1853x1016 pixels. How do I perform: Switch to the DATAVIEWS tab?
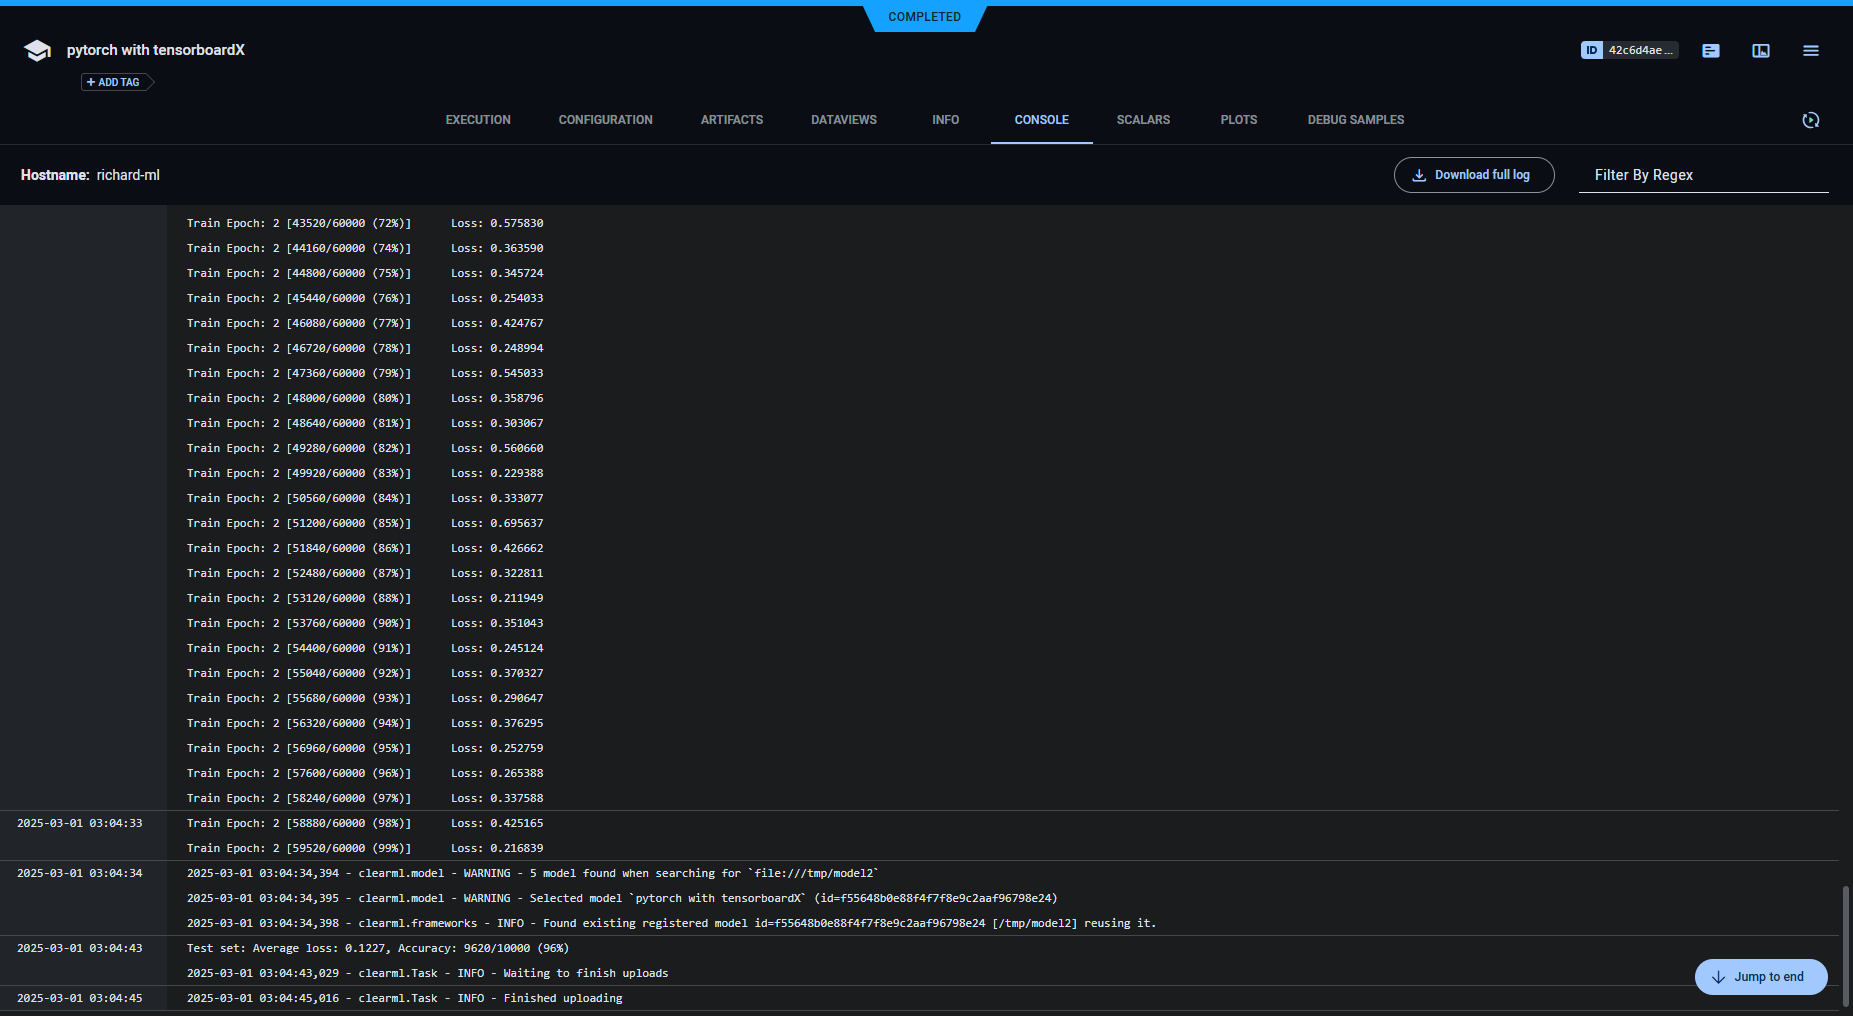843,120
